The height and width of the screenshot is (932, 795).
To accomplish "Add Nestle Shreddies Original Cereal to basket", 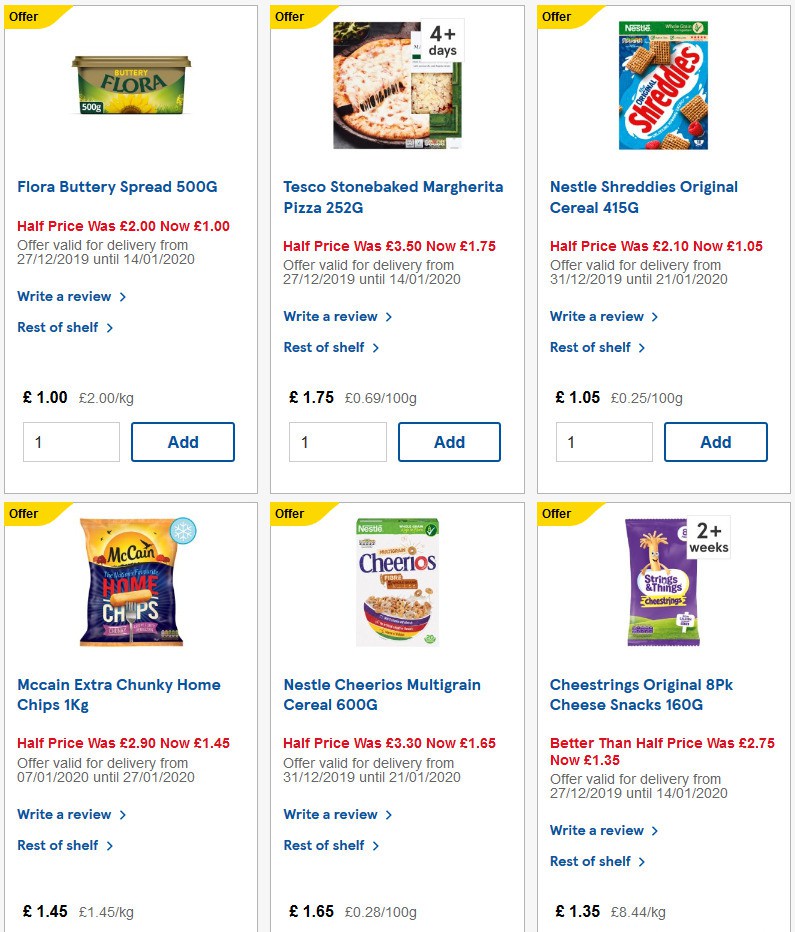I will tap(716, 441).
